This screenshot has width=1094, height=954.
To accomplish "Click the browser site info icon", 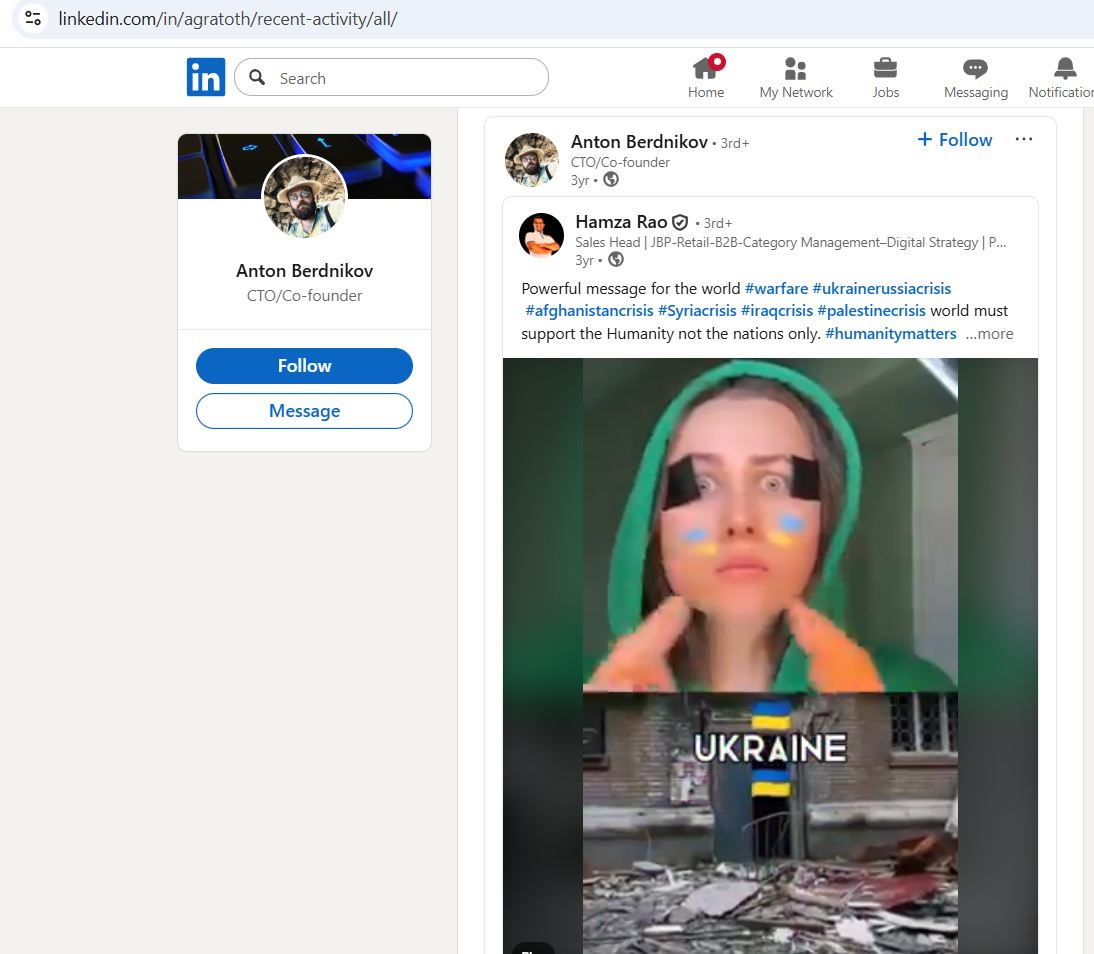I will [x=33, y=19].
